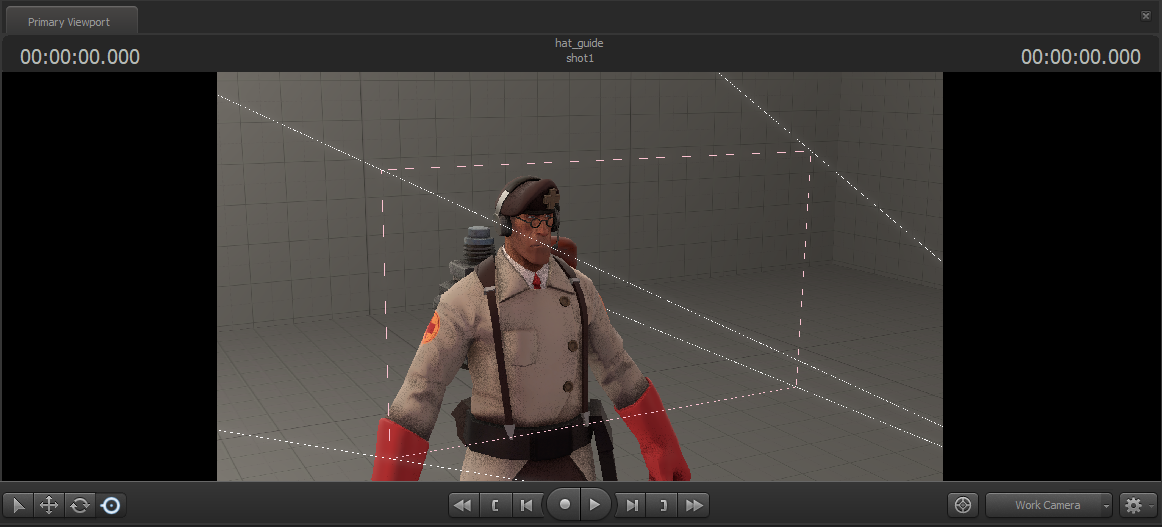Click the right timecode display

pyautogui.click(x=1080, y=57)
